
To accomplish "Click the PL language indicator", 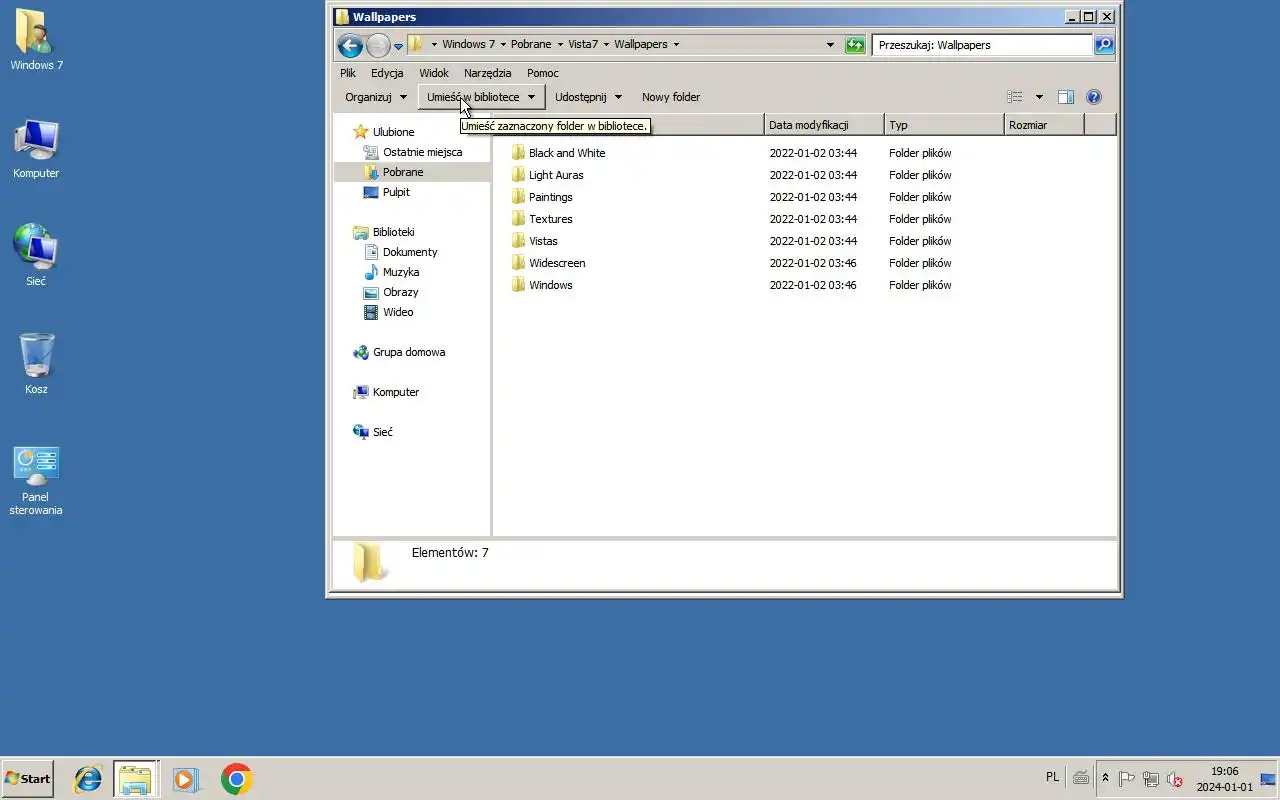I will (x=1052, y=777).
